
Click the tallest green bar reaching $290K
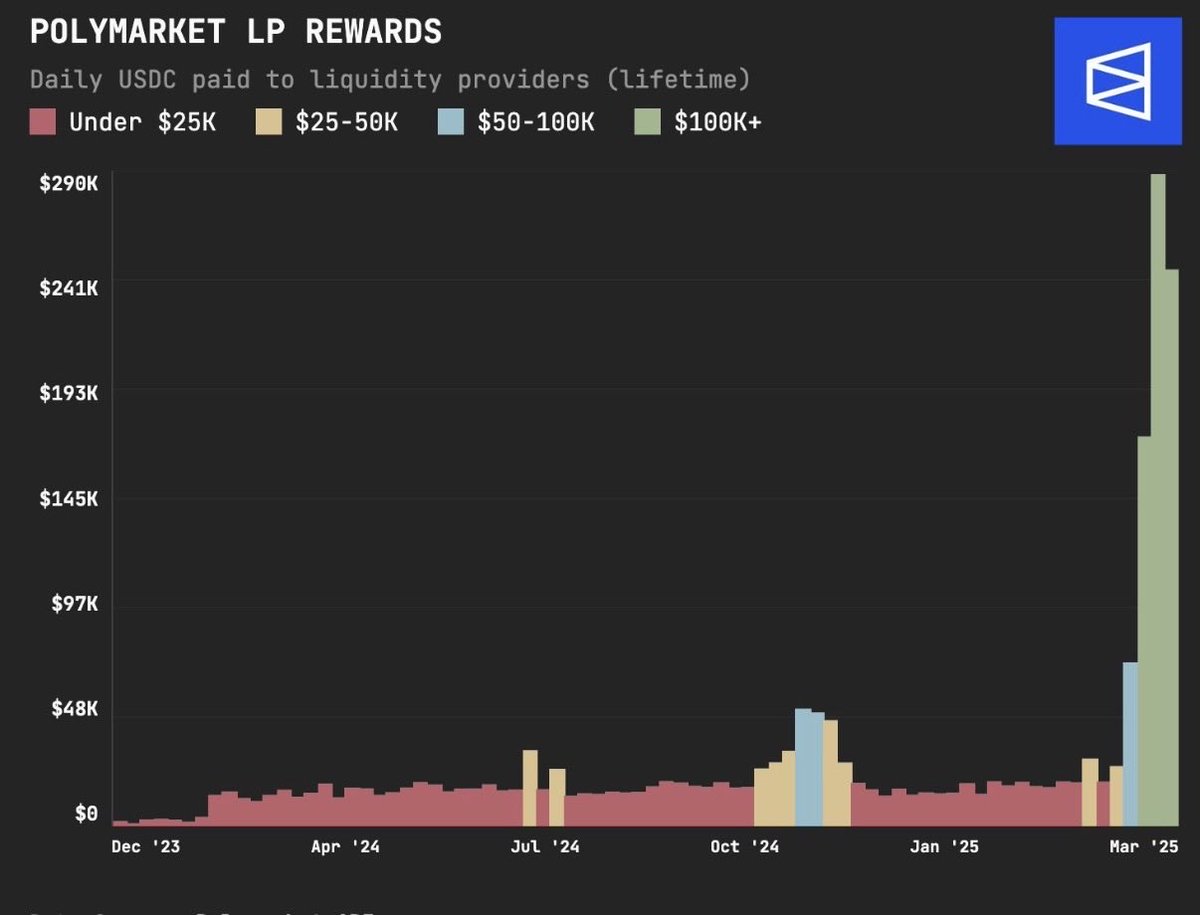(x=1158, y=500)
